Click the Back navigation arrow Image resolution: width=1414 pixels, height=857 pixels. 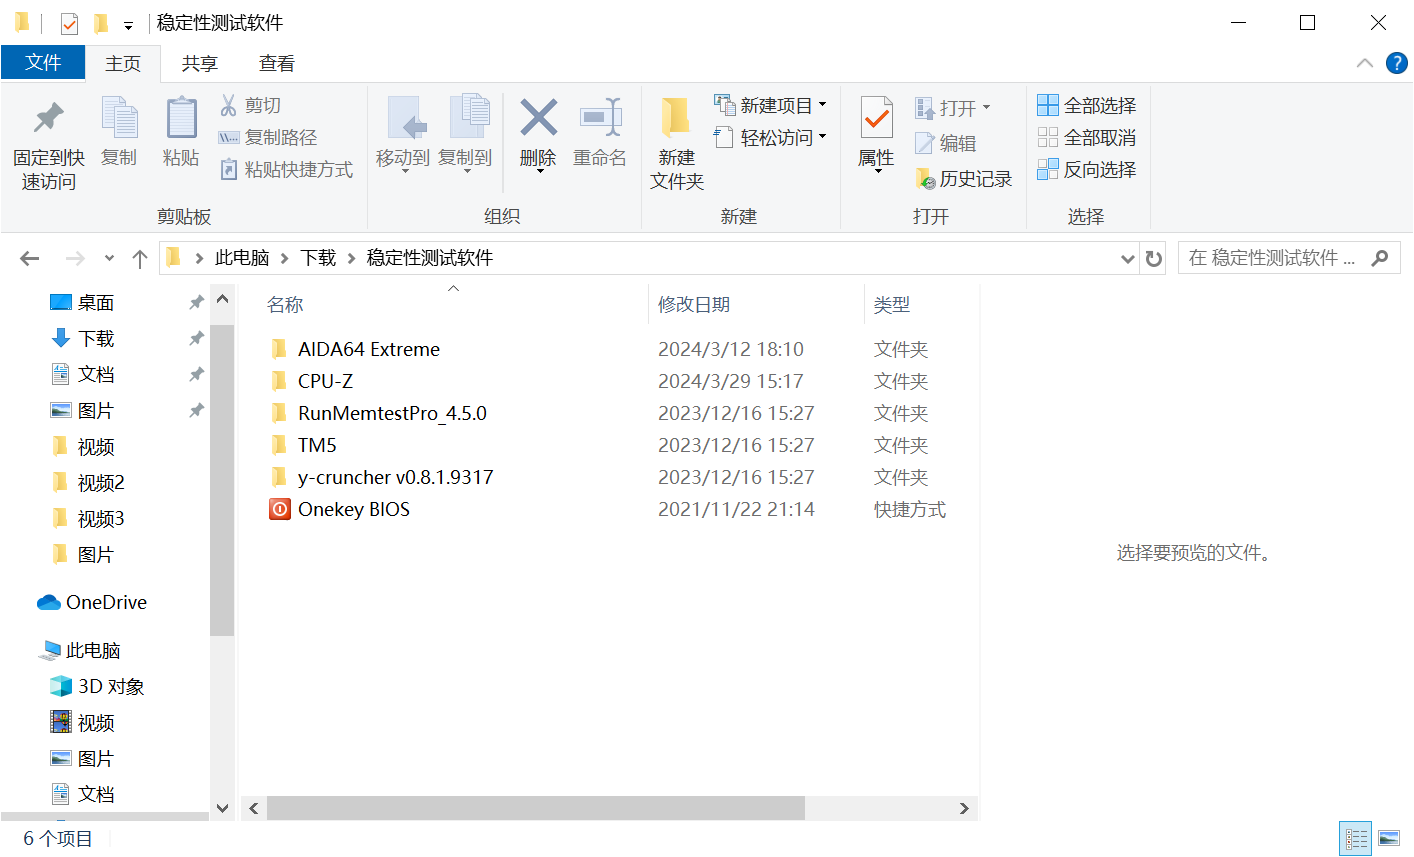(30, 259)
